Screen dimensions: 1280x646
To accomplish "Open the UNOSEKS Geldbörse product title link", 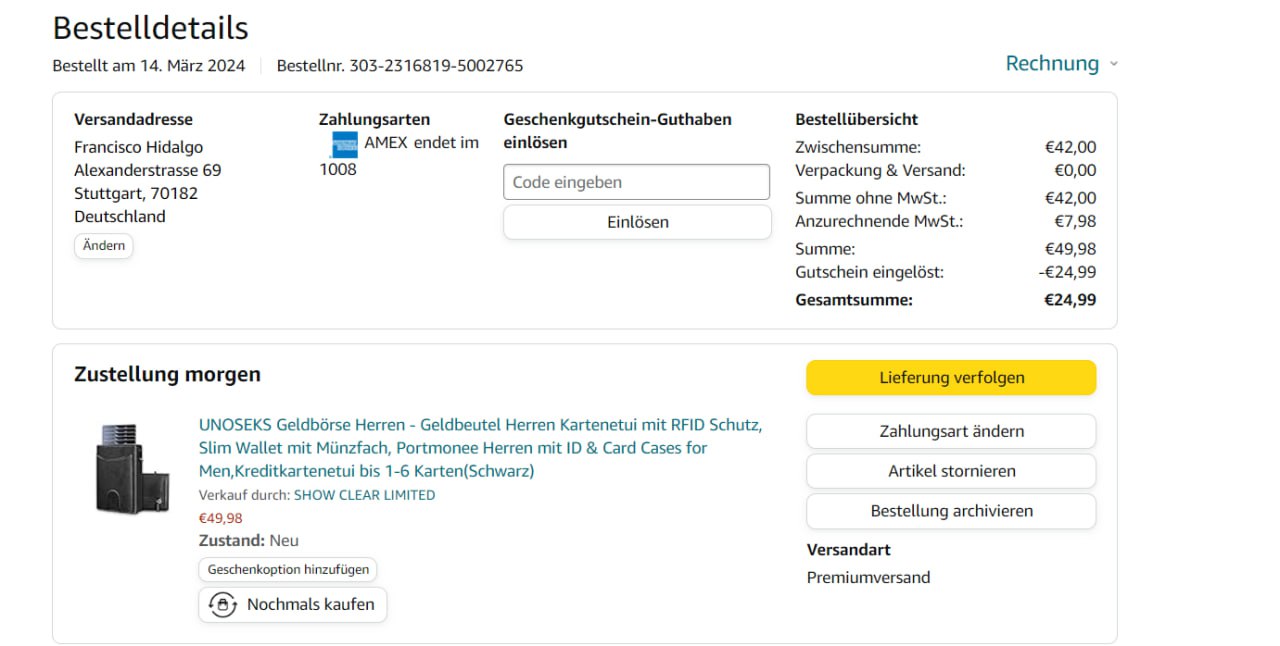I will [481, 448].
